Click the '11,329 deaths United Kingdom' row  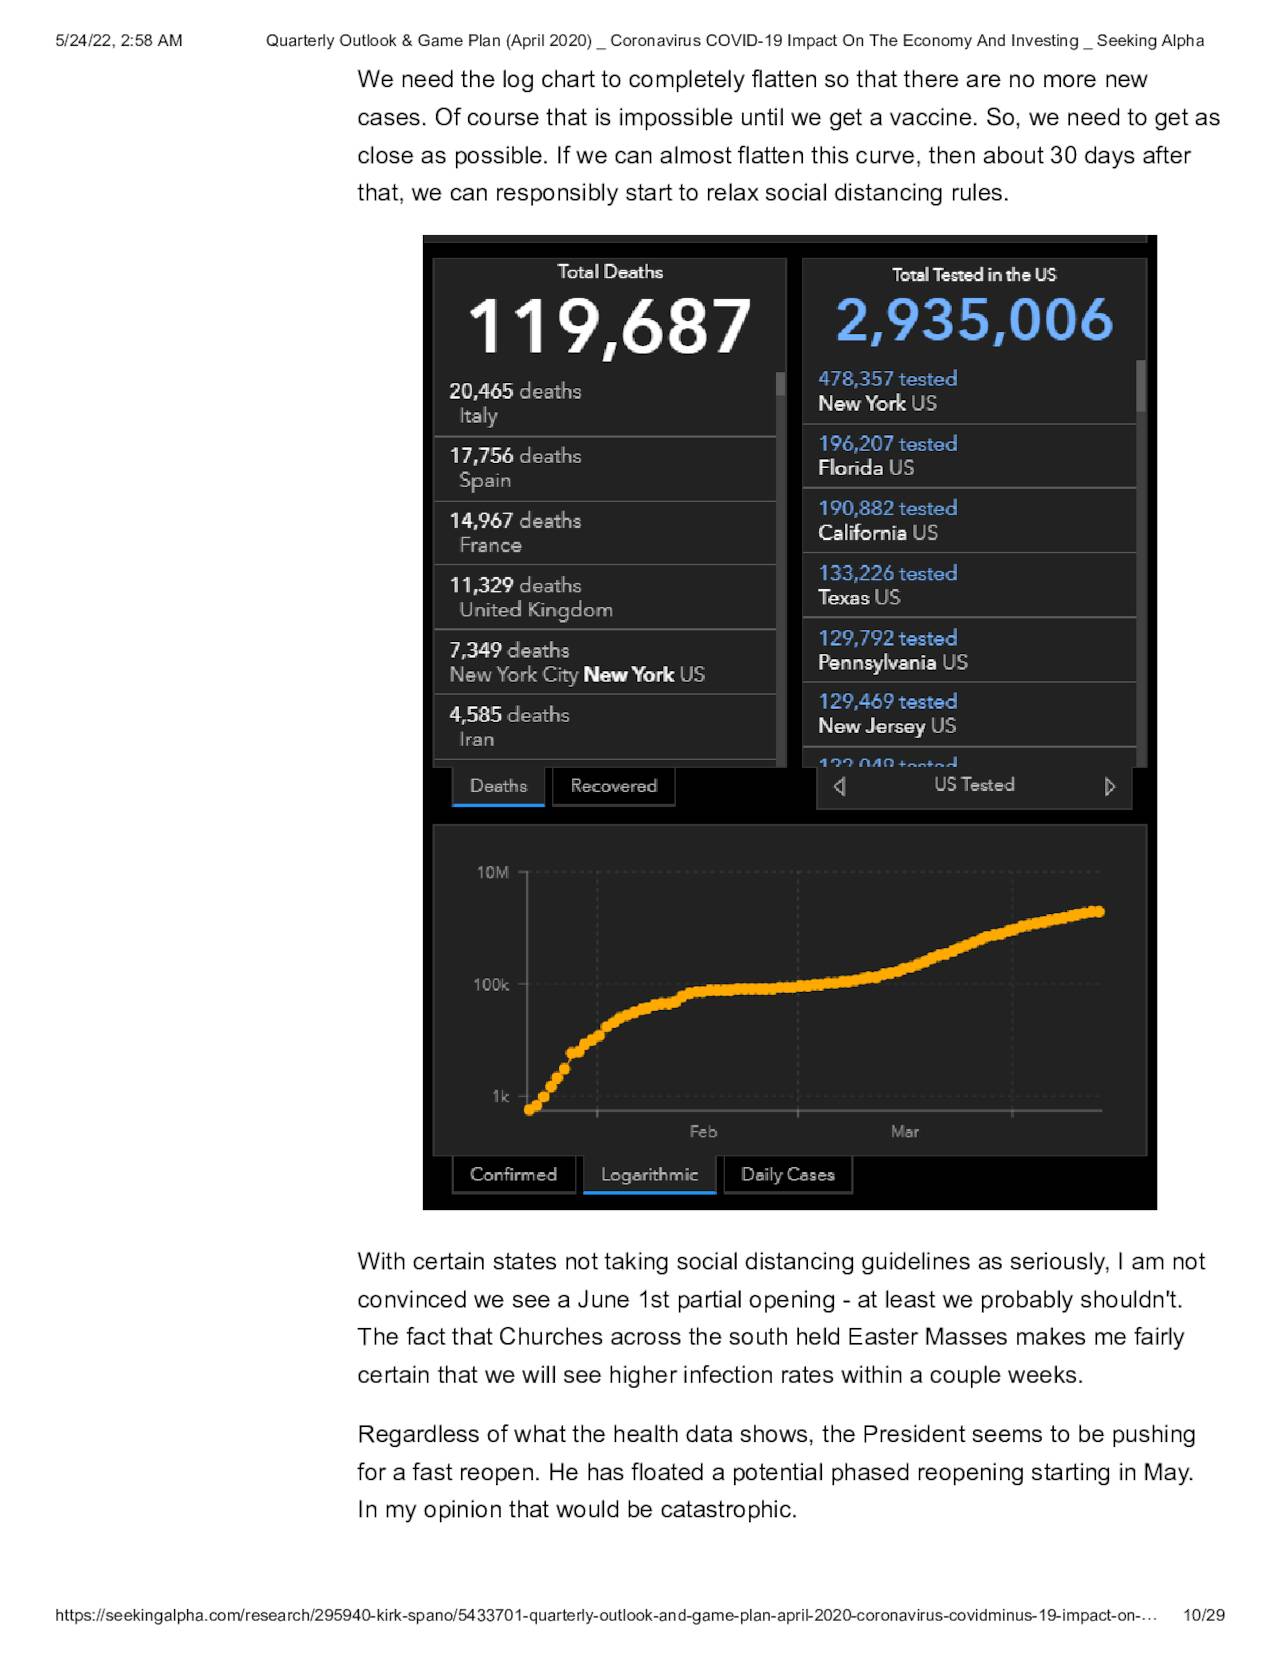(605, 597)
